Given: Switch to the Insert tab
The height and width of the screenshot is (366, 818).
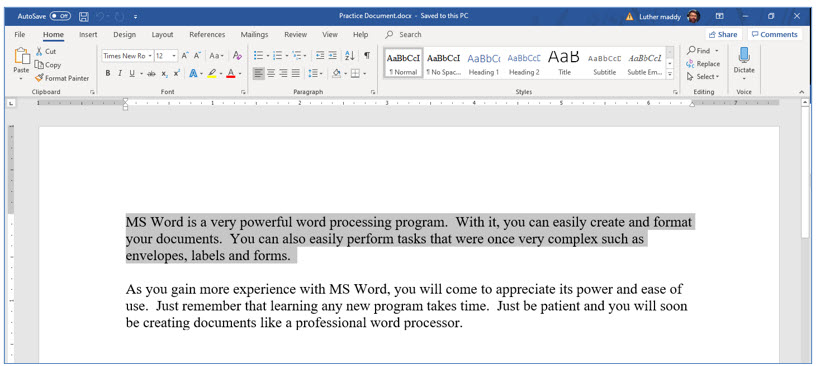Looking at the screenshot, I should click(88, 34).
